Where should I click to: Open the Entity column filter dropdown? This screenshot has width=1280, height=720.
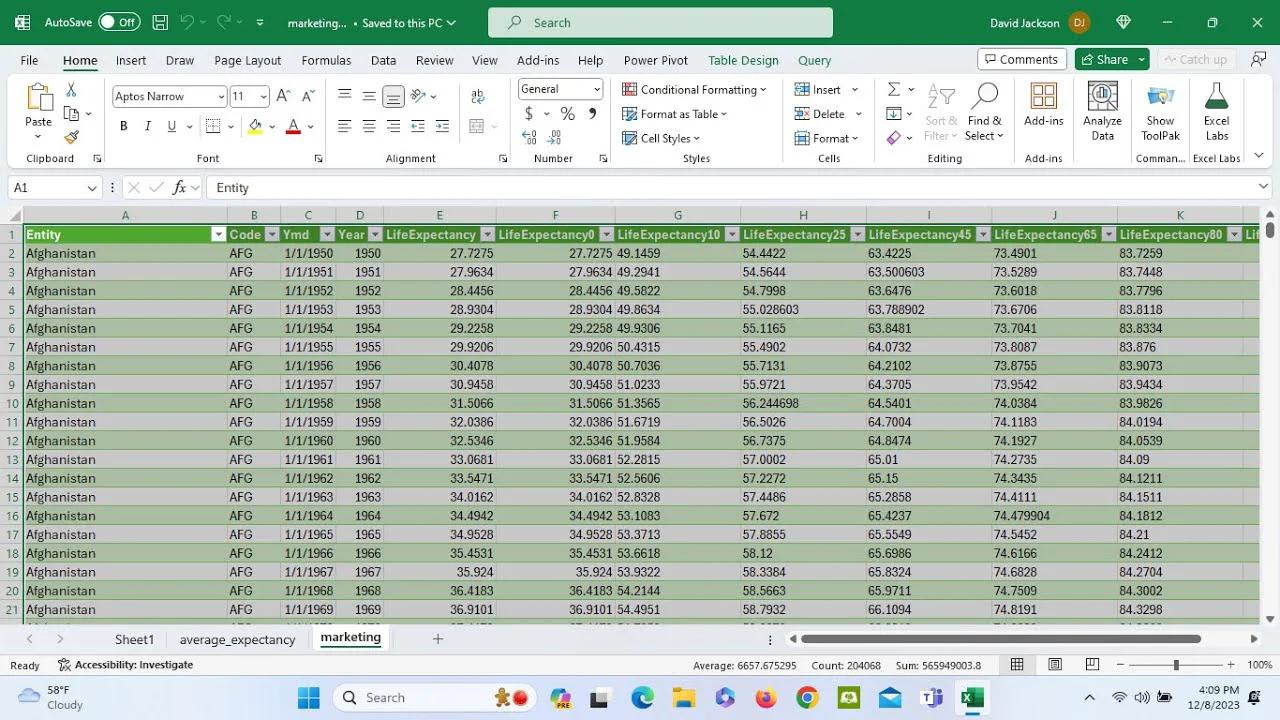[218, 234]
